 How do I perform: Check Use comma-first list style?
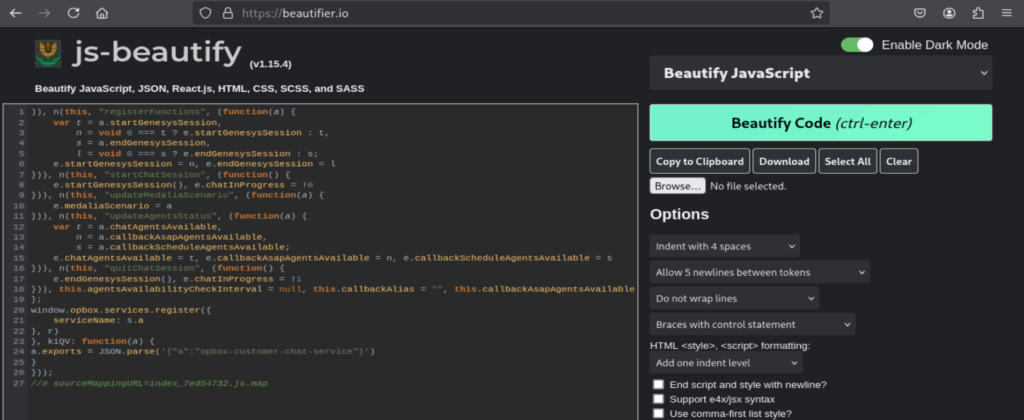[x=658, y=413]
